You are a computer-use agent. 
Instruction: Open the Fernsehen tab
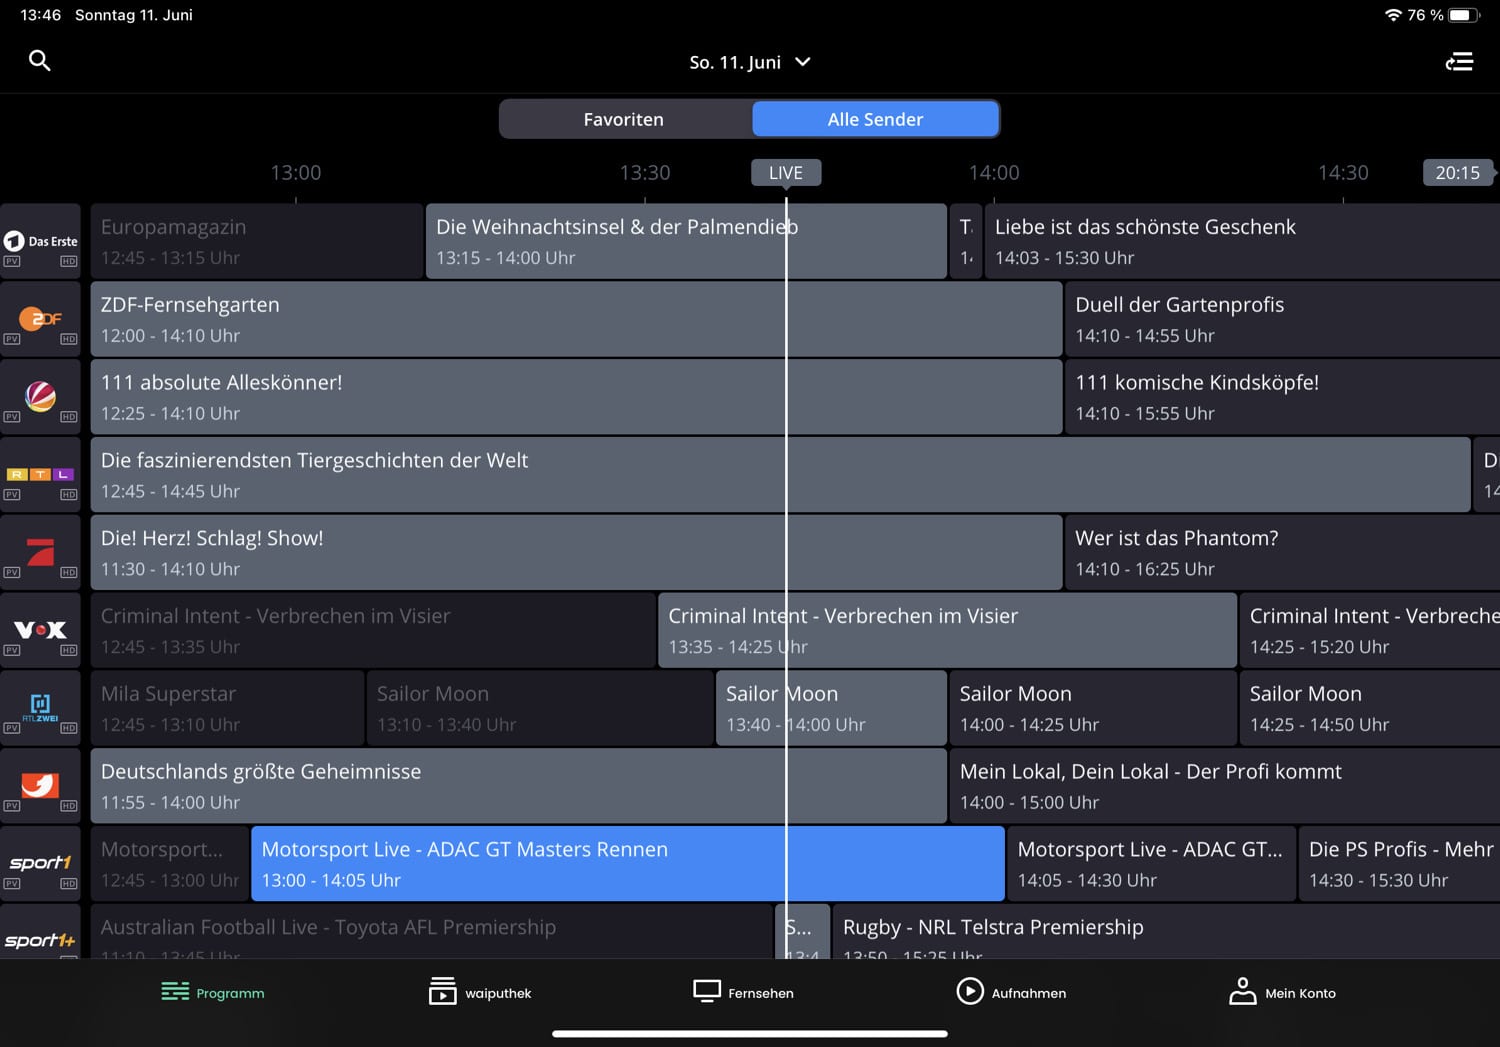pyautogui.click(x=744, y=992)
